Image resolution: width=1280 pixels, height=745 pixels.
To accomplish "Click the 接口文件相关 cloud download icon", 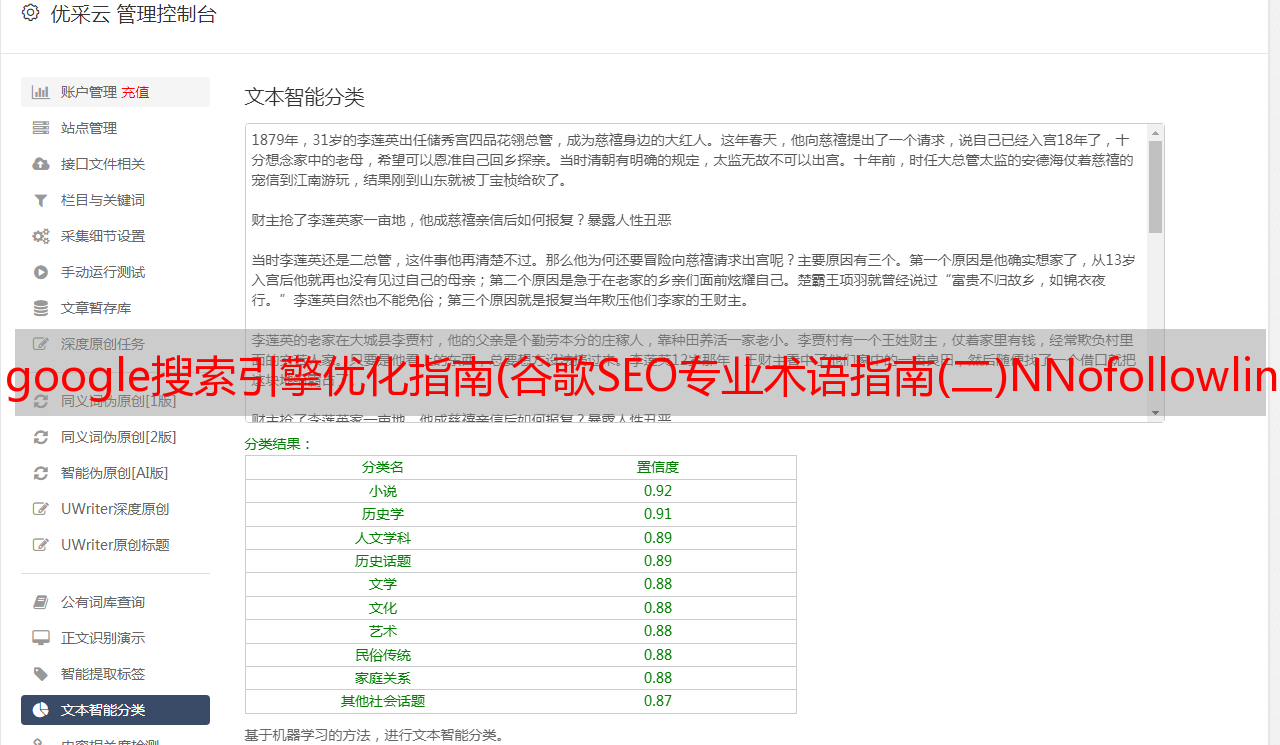I will tap(40, 164).
